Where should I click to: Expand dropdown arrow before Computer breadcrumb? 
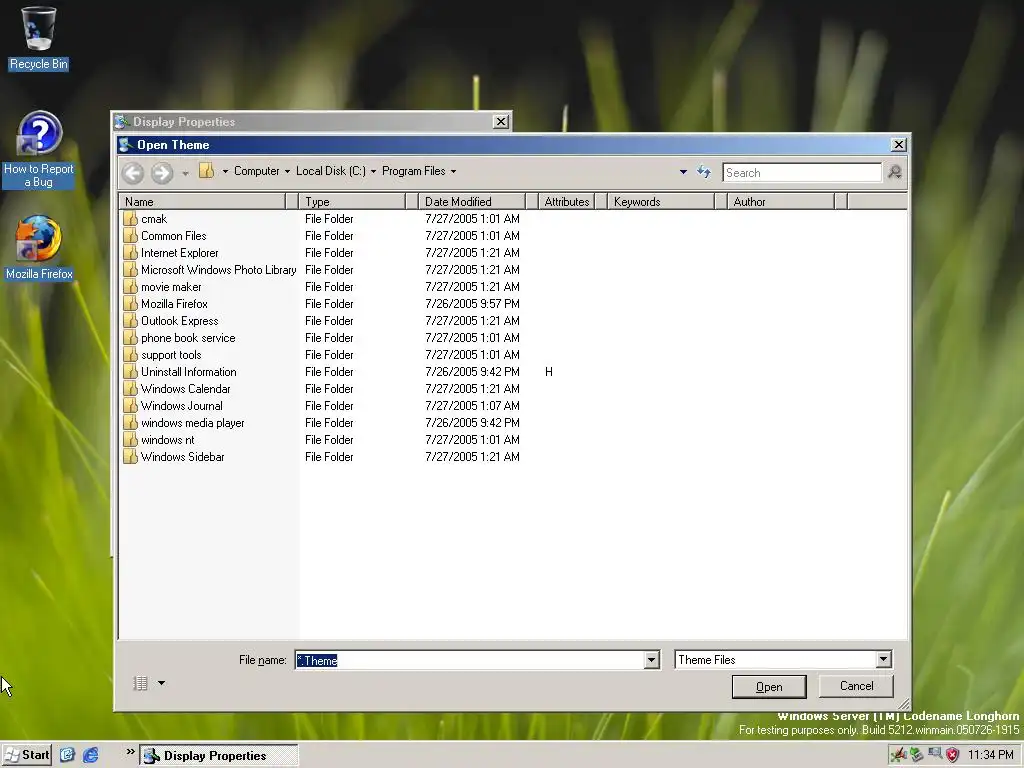(225, 171)
